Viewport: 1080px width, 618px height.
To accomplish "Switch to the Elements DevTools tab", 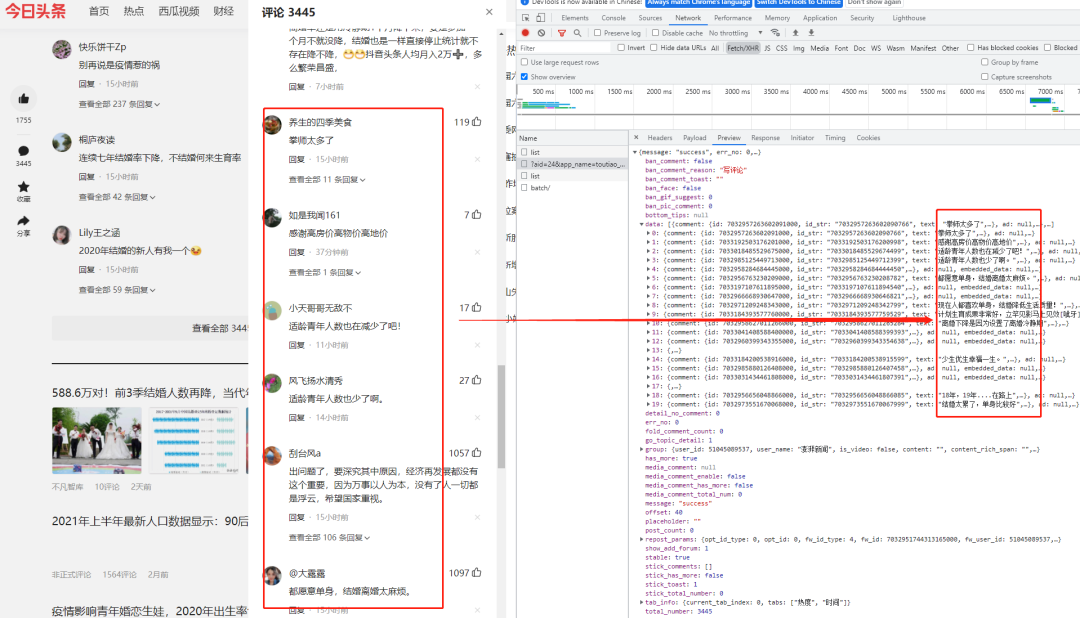I will [574, 18].
